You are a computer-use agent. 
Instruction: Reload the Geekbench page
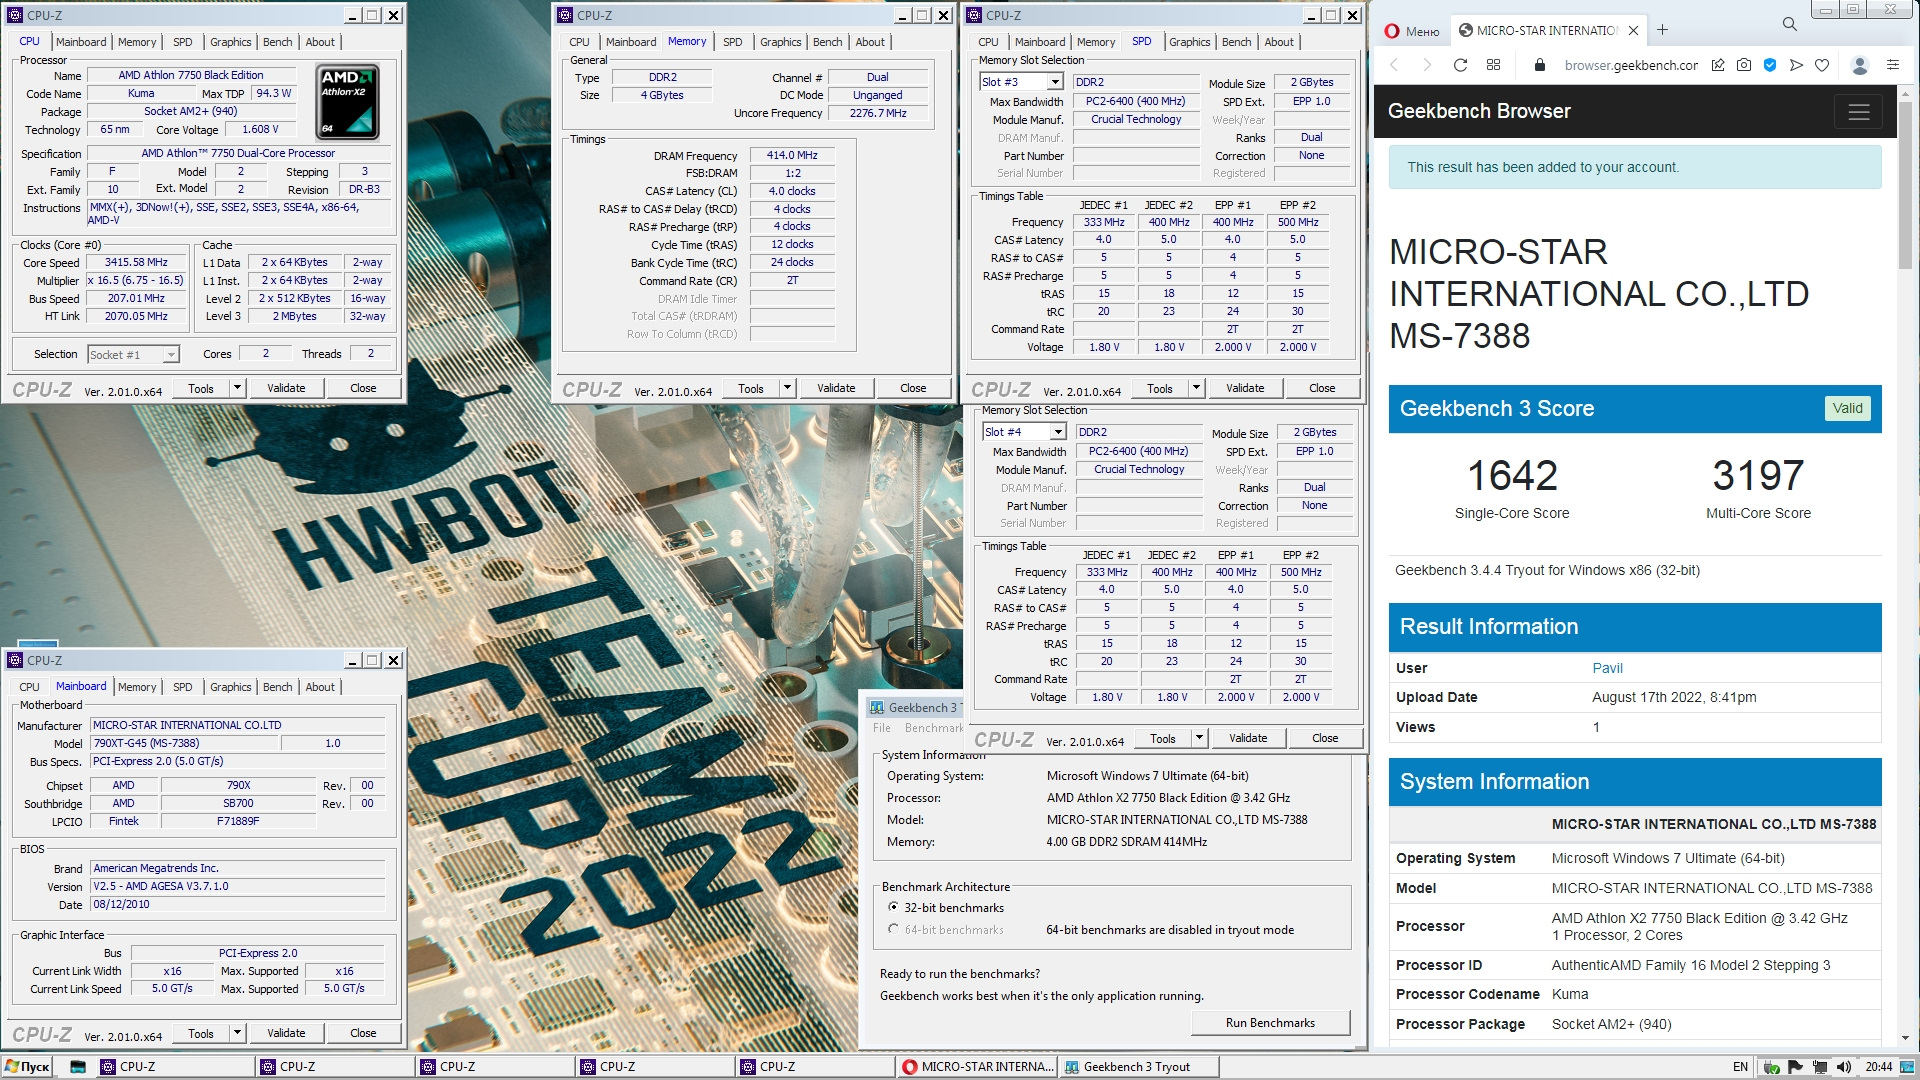pos(1460,65)
